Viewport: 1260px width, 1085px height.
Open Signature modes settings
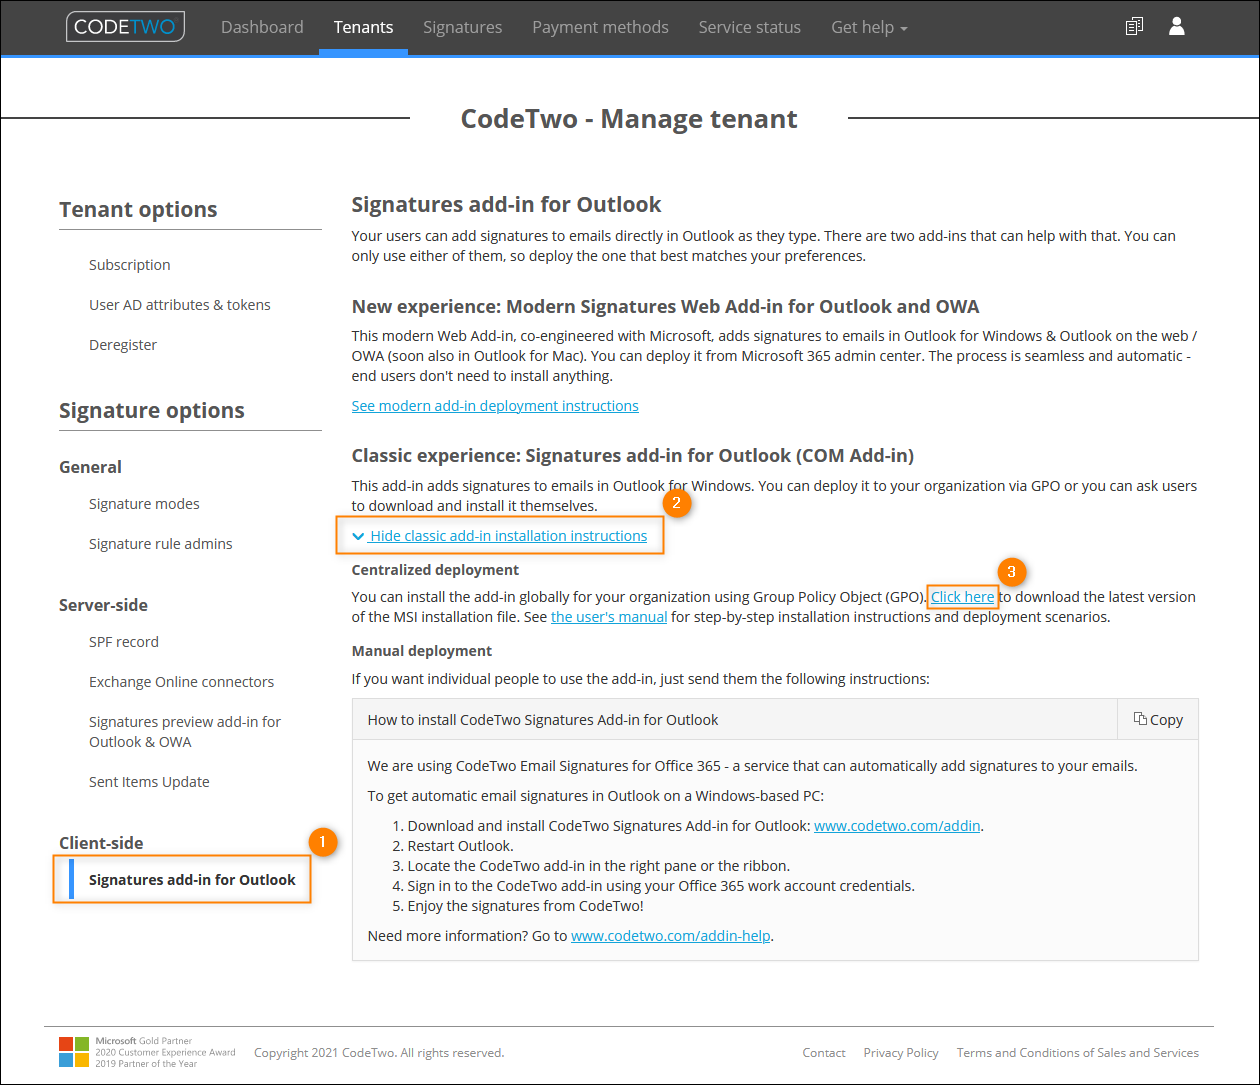(144, 504)
